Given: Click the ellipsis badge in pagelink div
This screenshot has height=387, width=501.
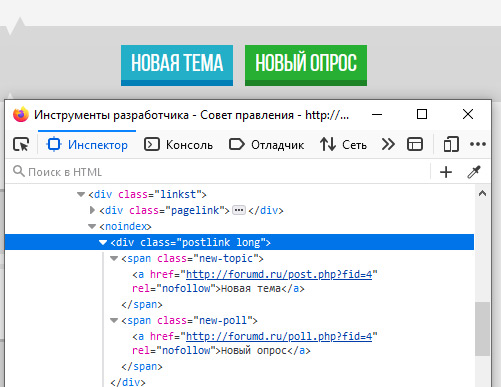Looking at the screenshot, I should pos(239,210).
